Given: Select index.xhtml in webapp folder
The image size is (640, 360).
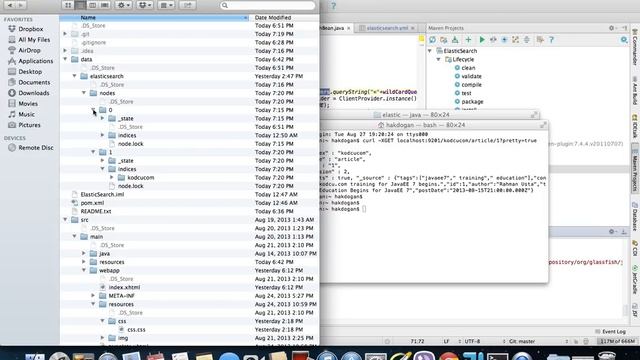Looking at the screenshot, I should click(124, 287).
